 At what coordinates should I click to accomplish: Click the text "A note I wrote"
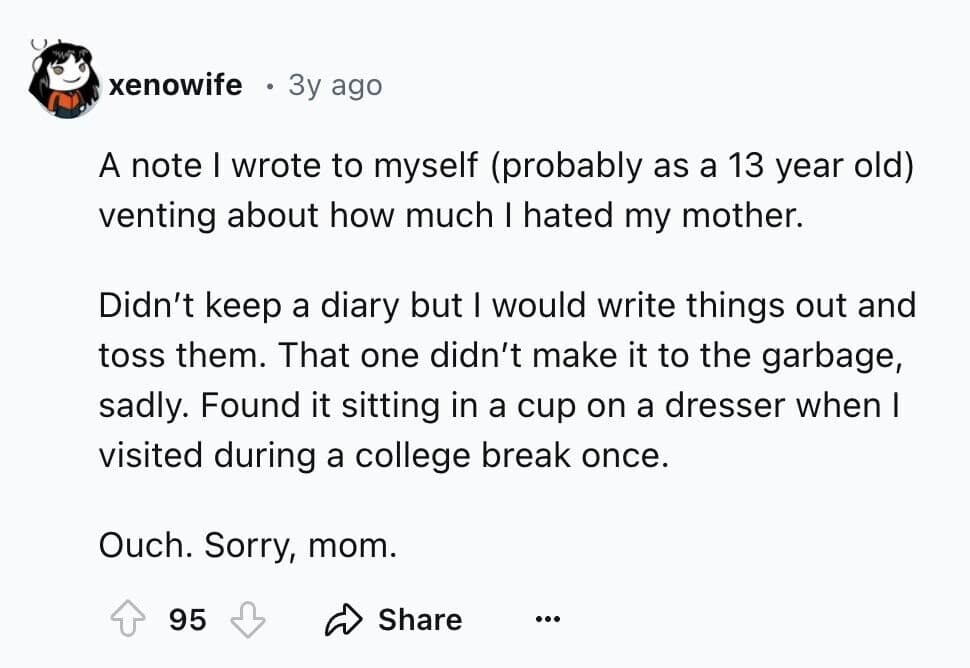(209, 166)
